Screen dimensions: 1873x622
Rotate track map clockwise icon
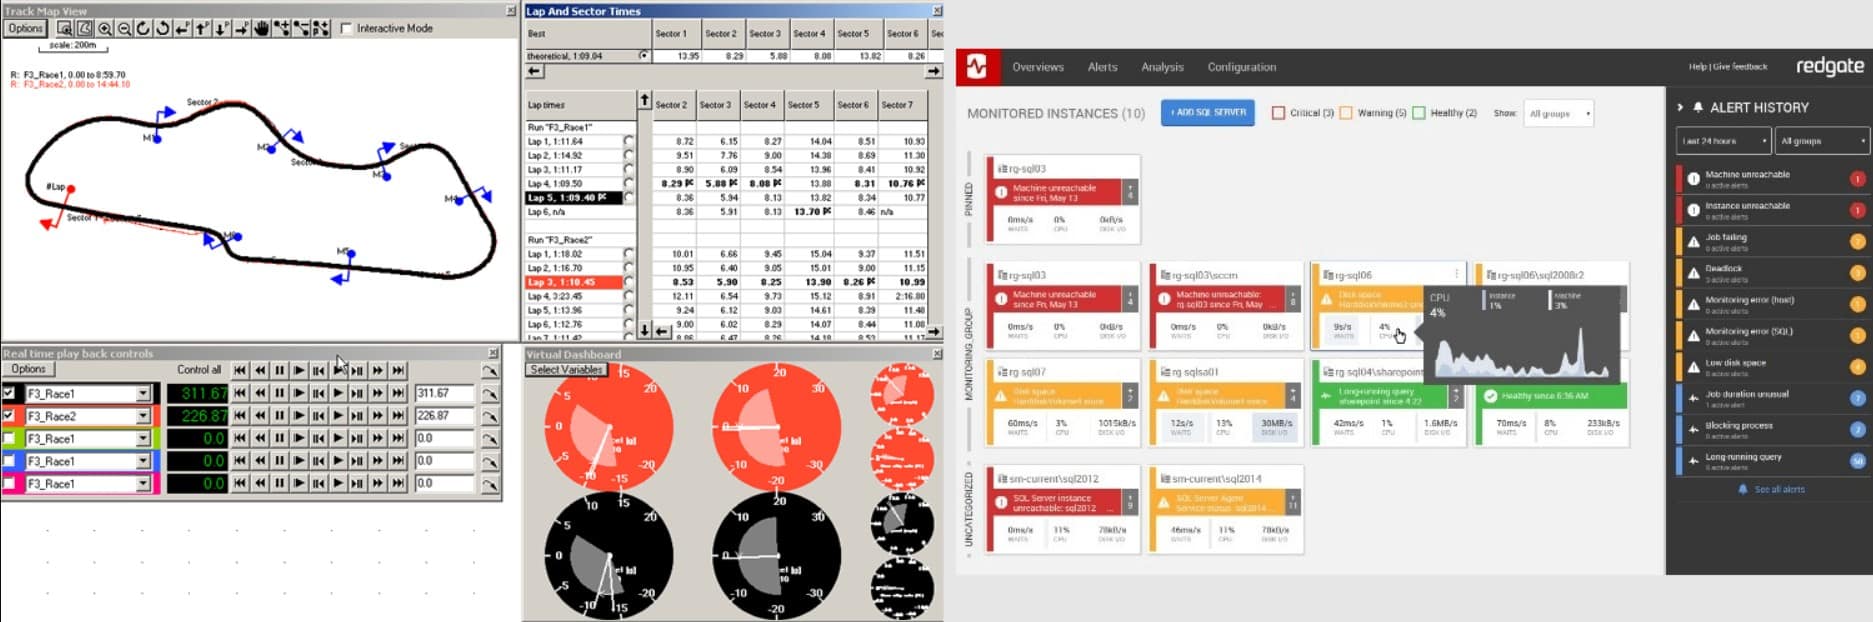coord(143,29)
